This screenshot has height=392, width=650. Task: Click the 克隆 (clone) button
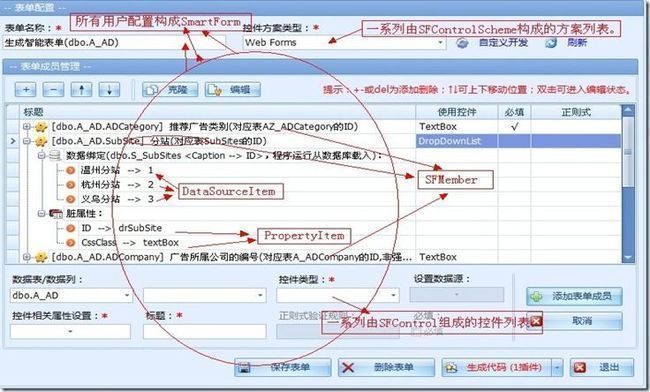170,90
